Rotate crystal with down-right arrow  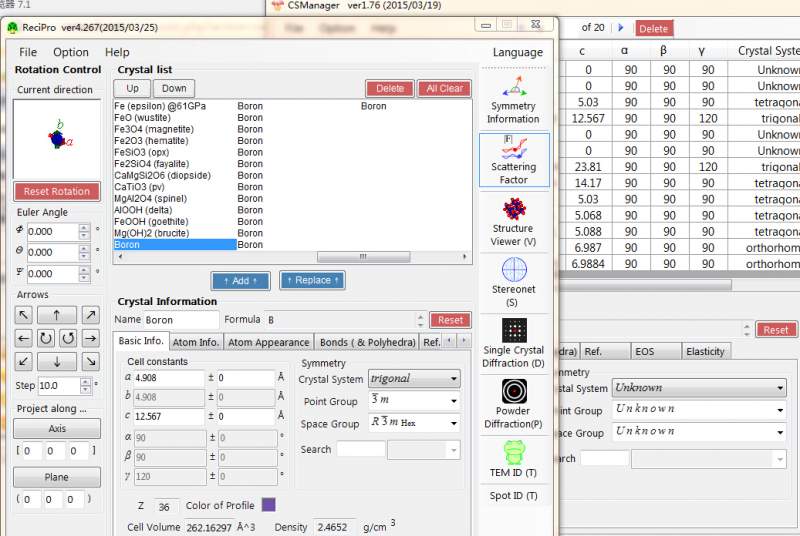(90, 361)
